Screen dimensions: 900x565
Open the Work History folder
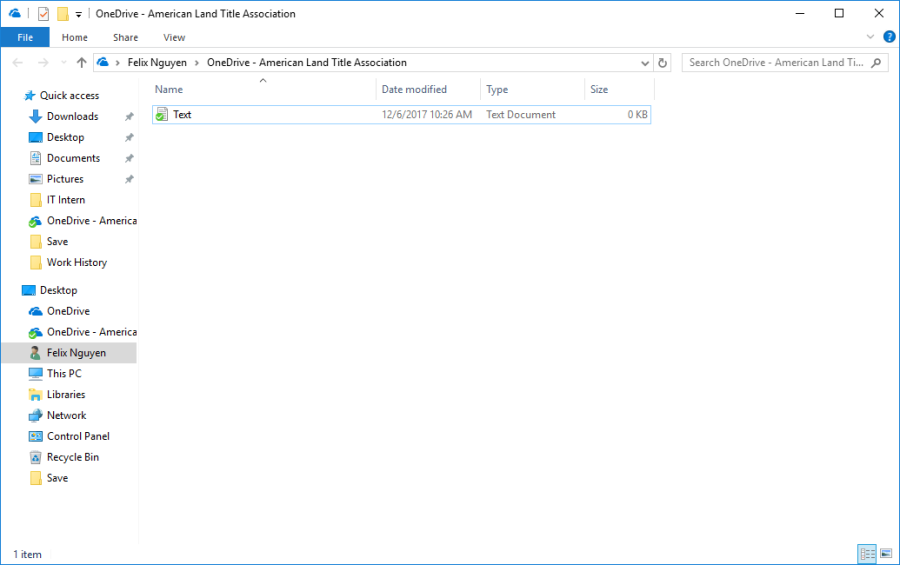point(77,262)
